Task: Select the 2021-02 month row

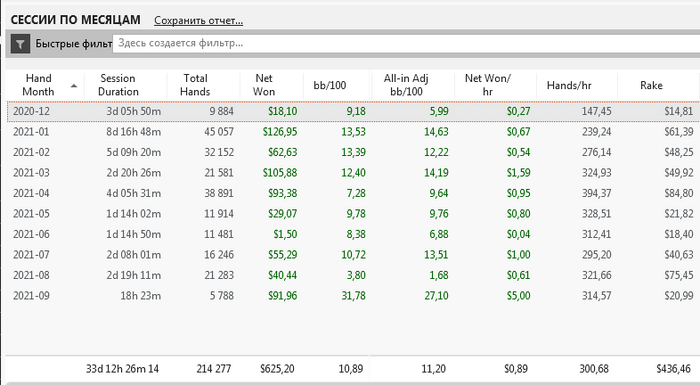Action: (353, 152)
